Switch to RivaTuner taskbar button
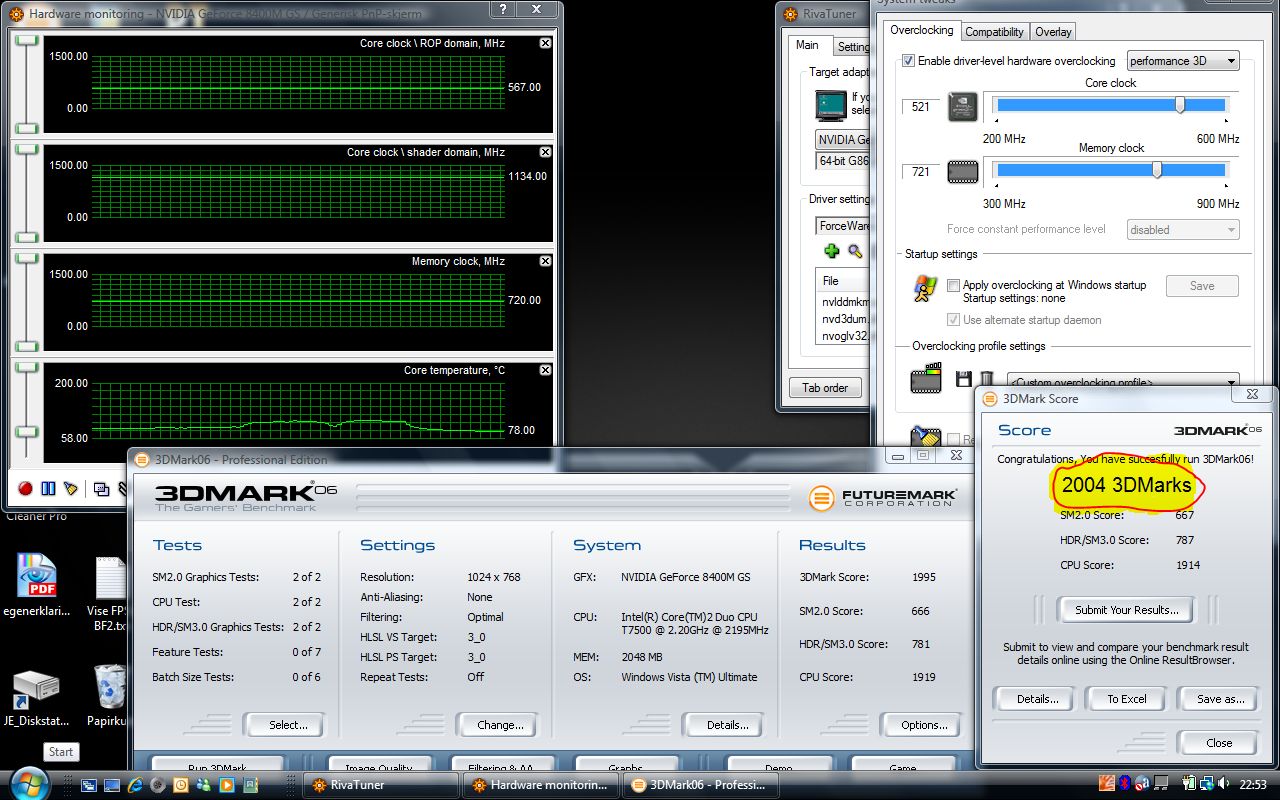1280x800 pixels. (382, 785)
